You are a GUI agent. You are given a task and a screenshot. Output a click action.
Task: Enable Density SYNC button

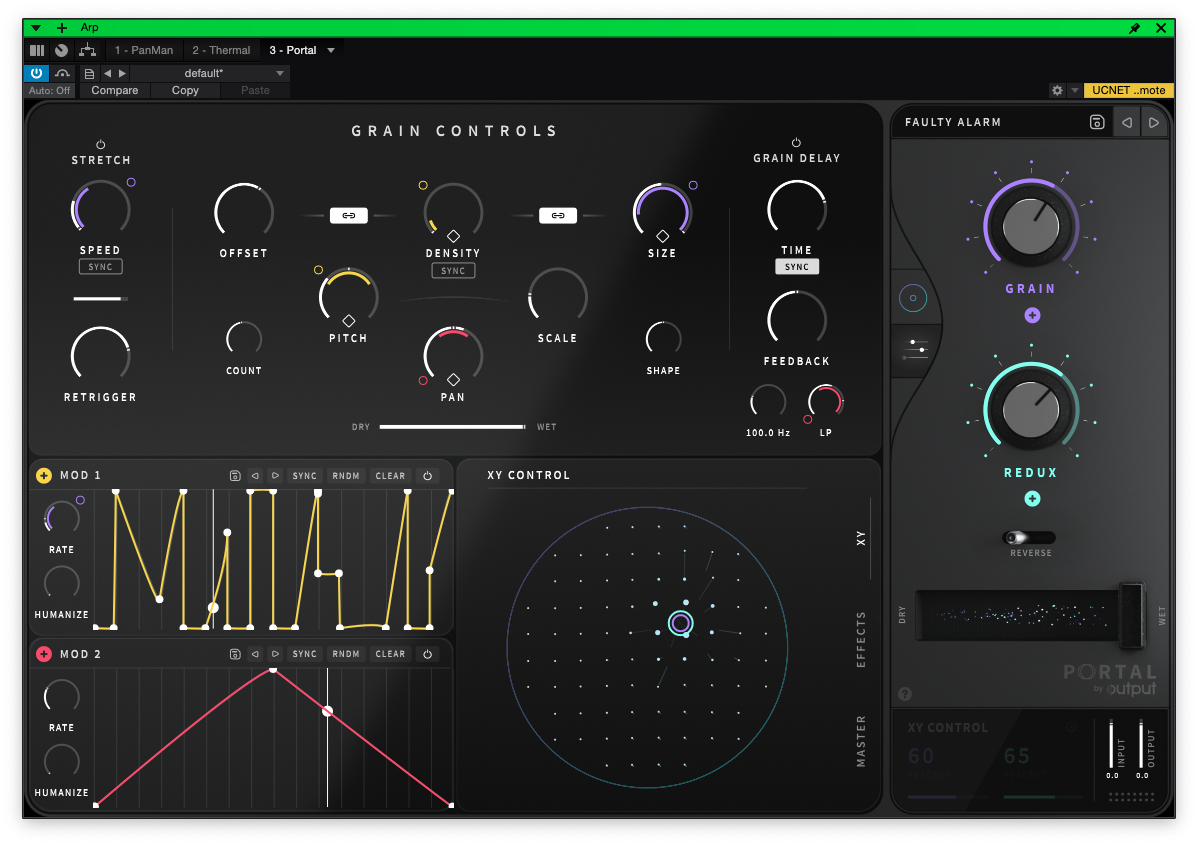[x=453, y=270]
